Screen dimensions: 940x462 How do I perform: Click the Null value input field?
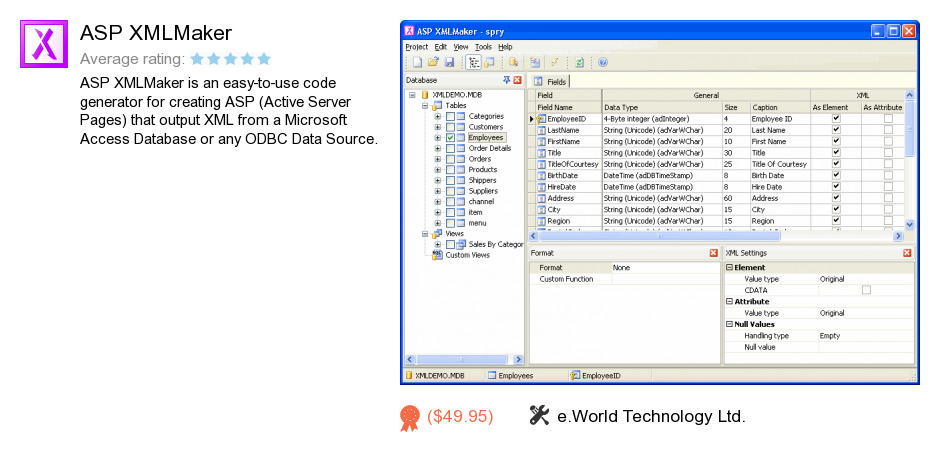click(866, 347)
